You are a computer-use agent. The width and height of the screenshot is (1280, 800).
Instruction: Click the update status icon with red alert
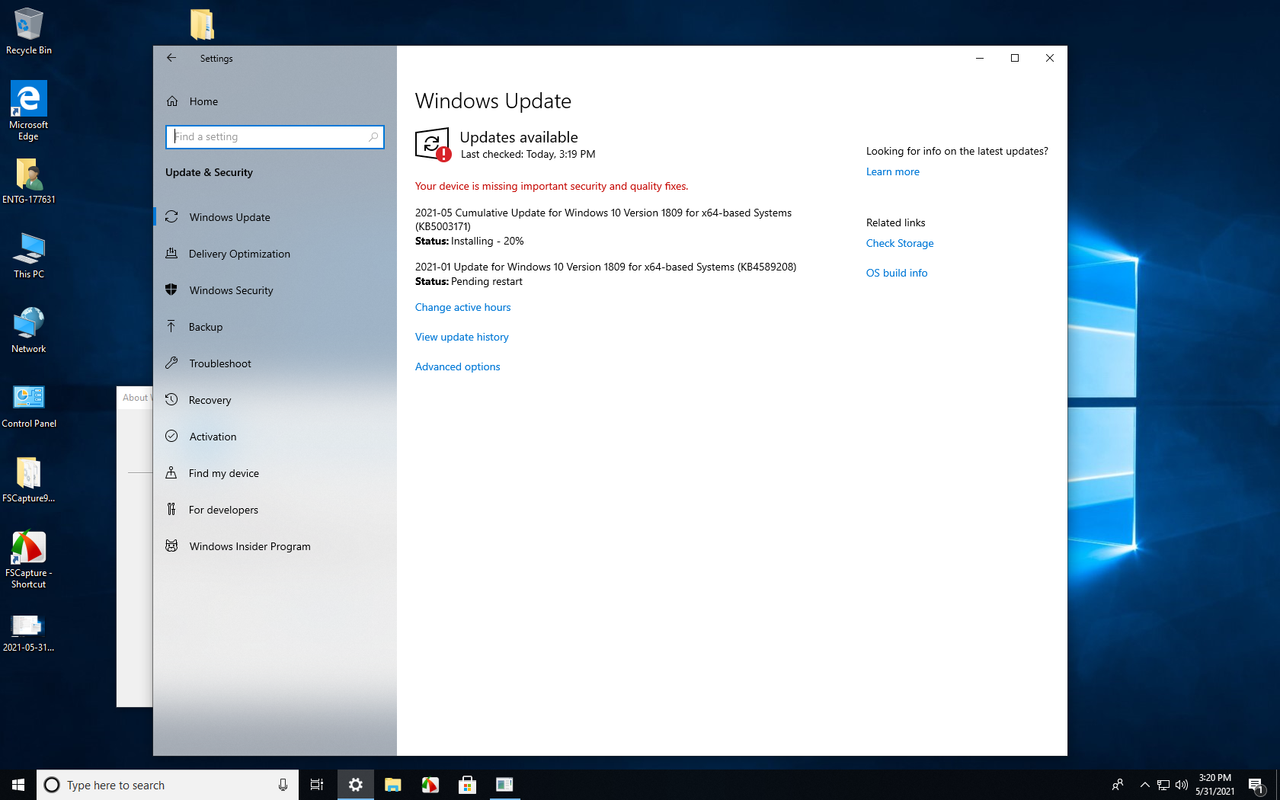[x=433, y=145]
